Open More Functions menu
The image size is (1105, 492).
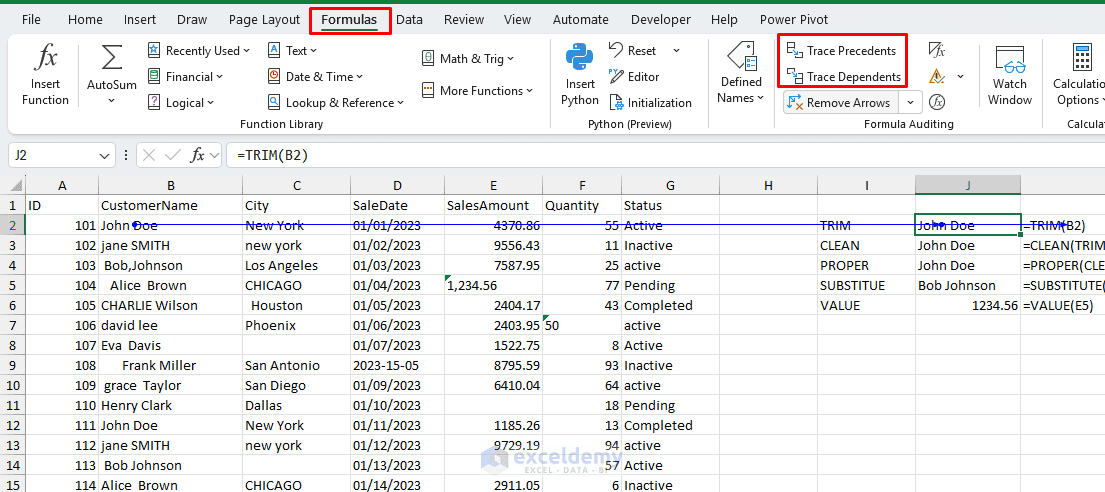coord(477,91)
